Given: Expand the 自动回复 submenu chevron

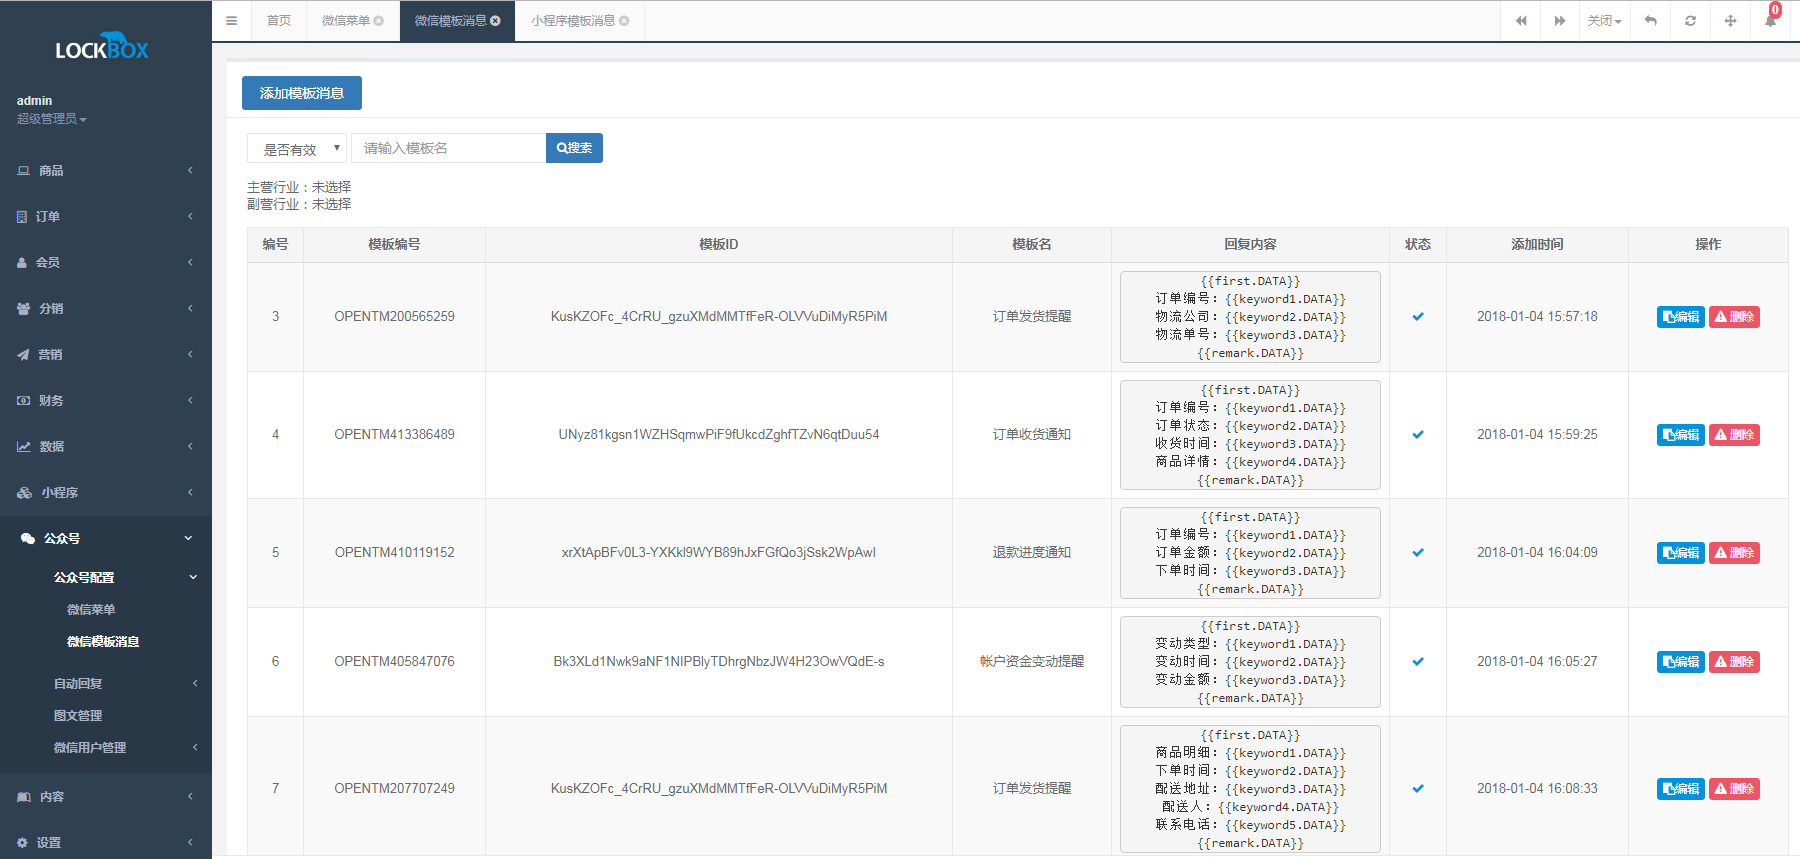Looking at the screenshot, I should pyautogui.click(x=195, y=684).
